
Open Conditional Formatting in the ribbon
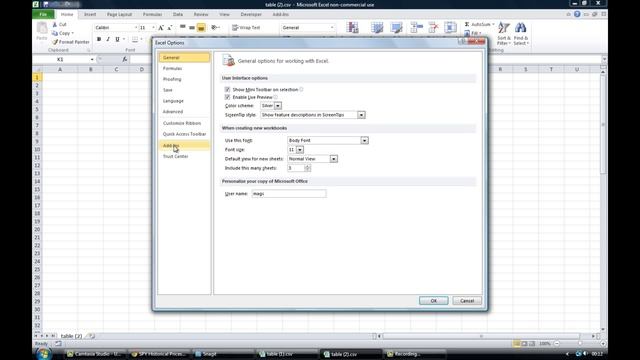(352, 27)
